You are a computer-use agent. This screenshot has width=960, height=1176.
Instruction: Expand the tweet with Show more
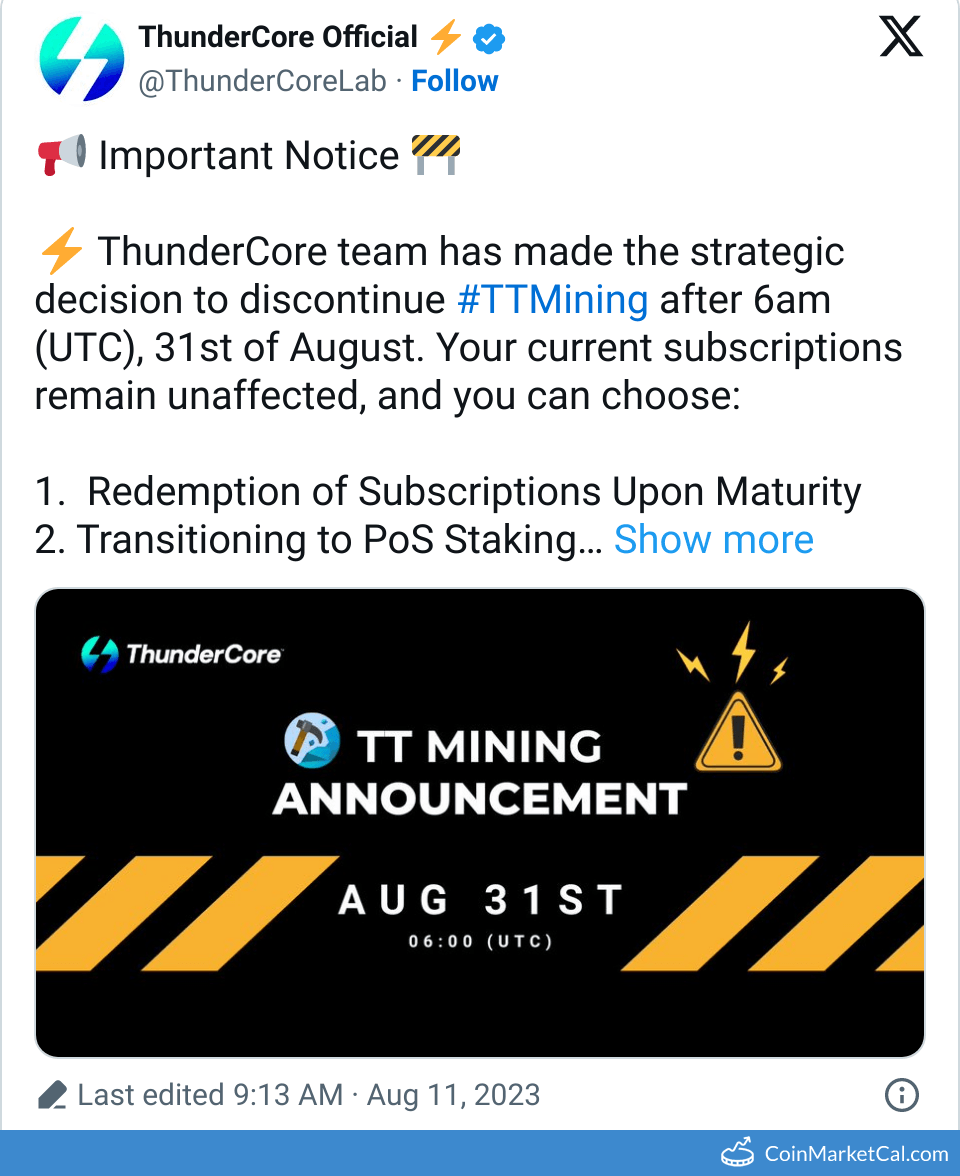click(x=713, y=540)
